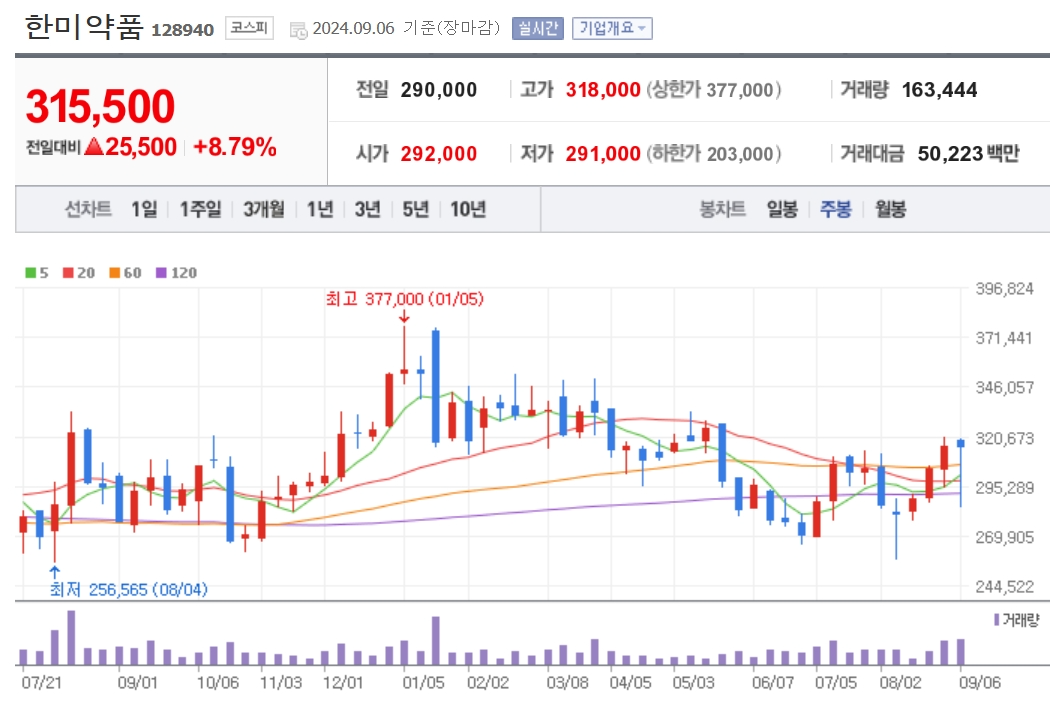Click the 396,824 price axis label
This screenshot has width=1050, height=707.
click(1004, 289)
